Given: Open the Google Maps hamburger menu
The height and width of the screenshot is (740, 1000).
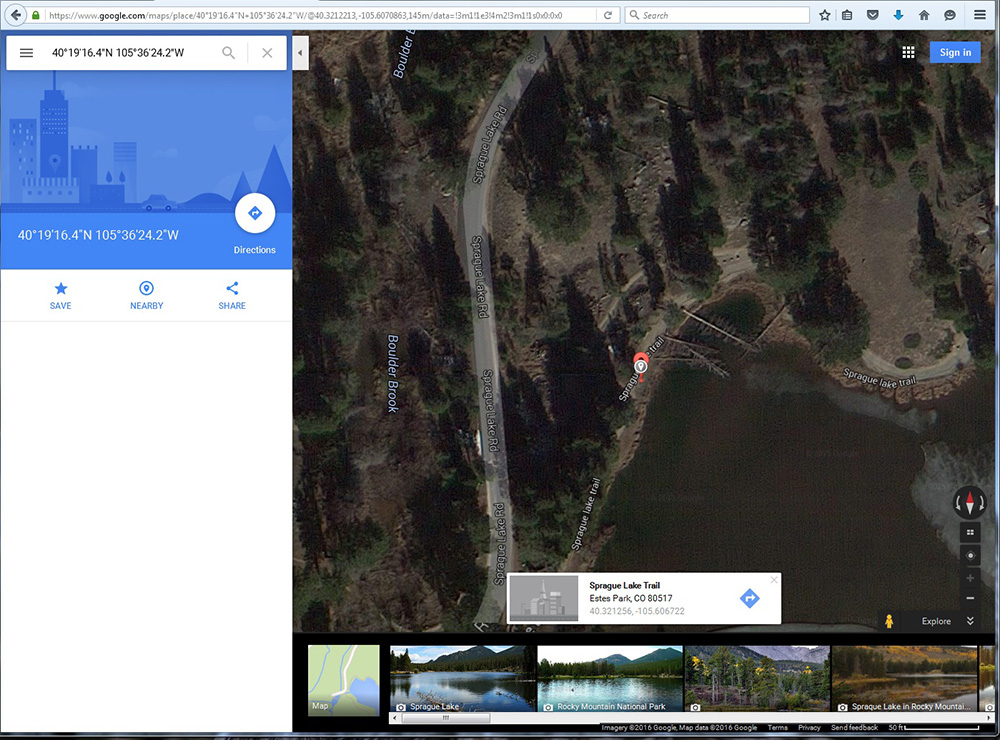Looking at the screenshot, I should (26, 53).
